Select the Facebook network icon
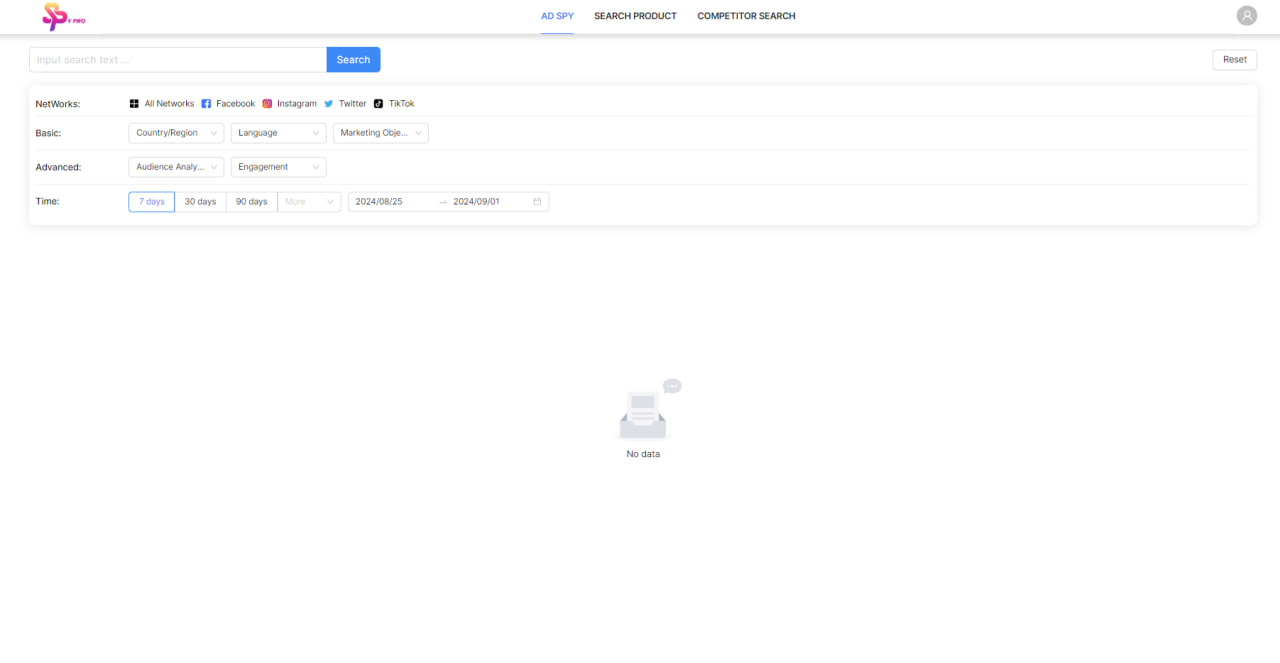The image size is (1280, 663). (x=206, y=104)
